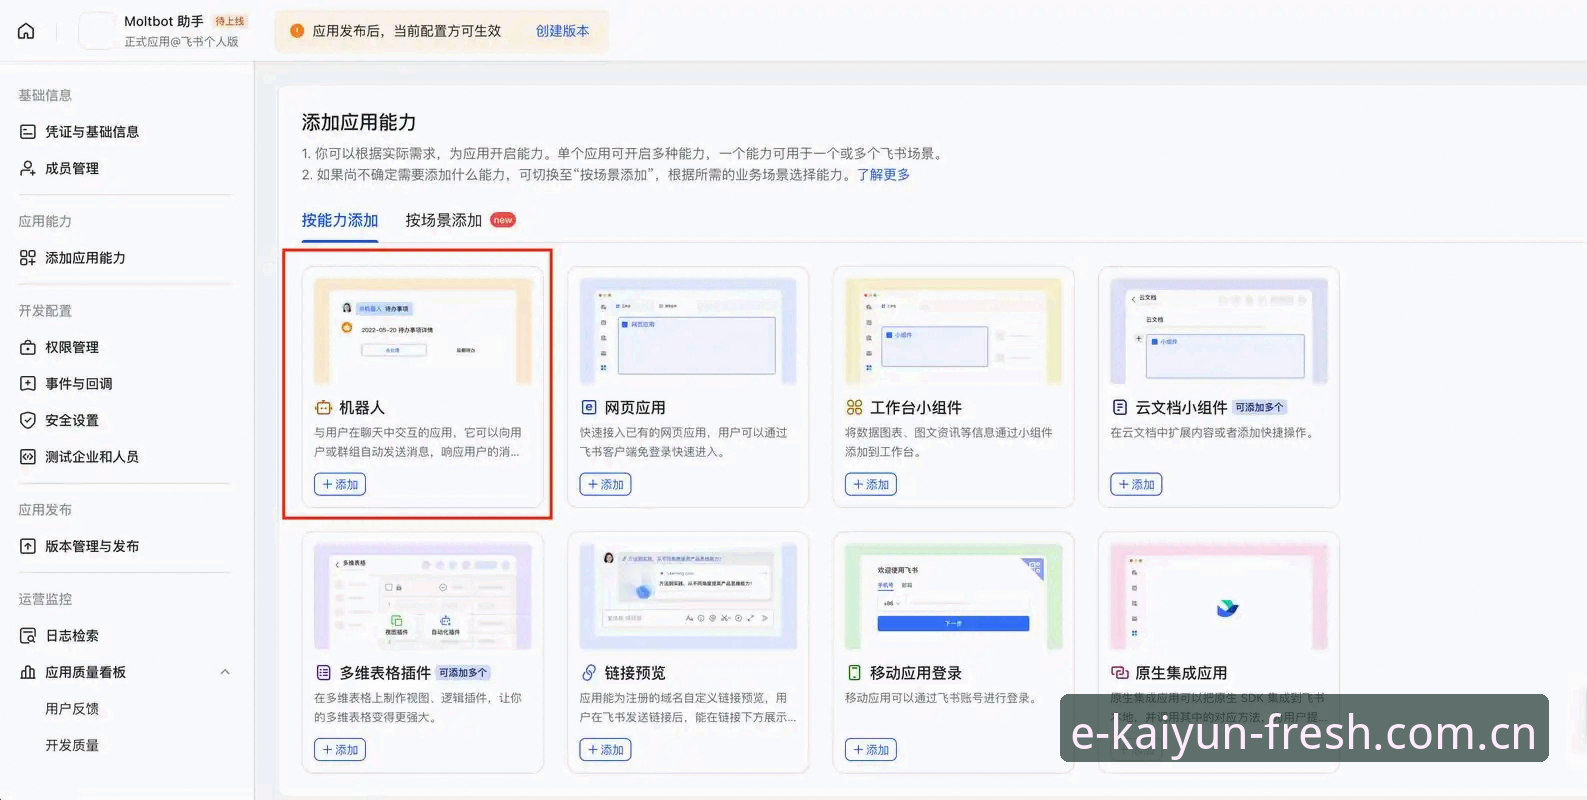Click the 链接预览 preview image
The height and width of the screenshot is (800, 1587).
pos(688,597)
